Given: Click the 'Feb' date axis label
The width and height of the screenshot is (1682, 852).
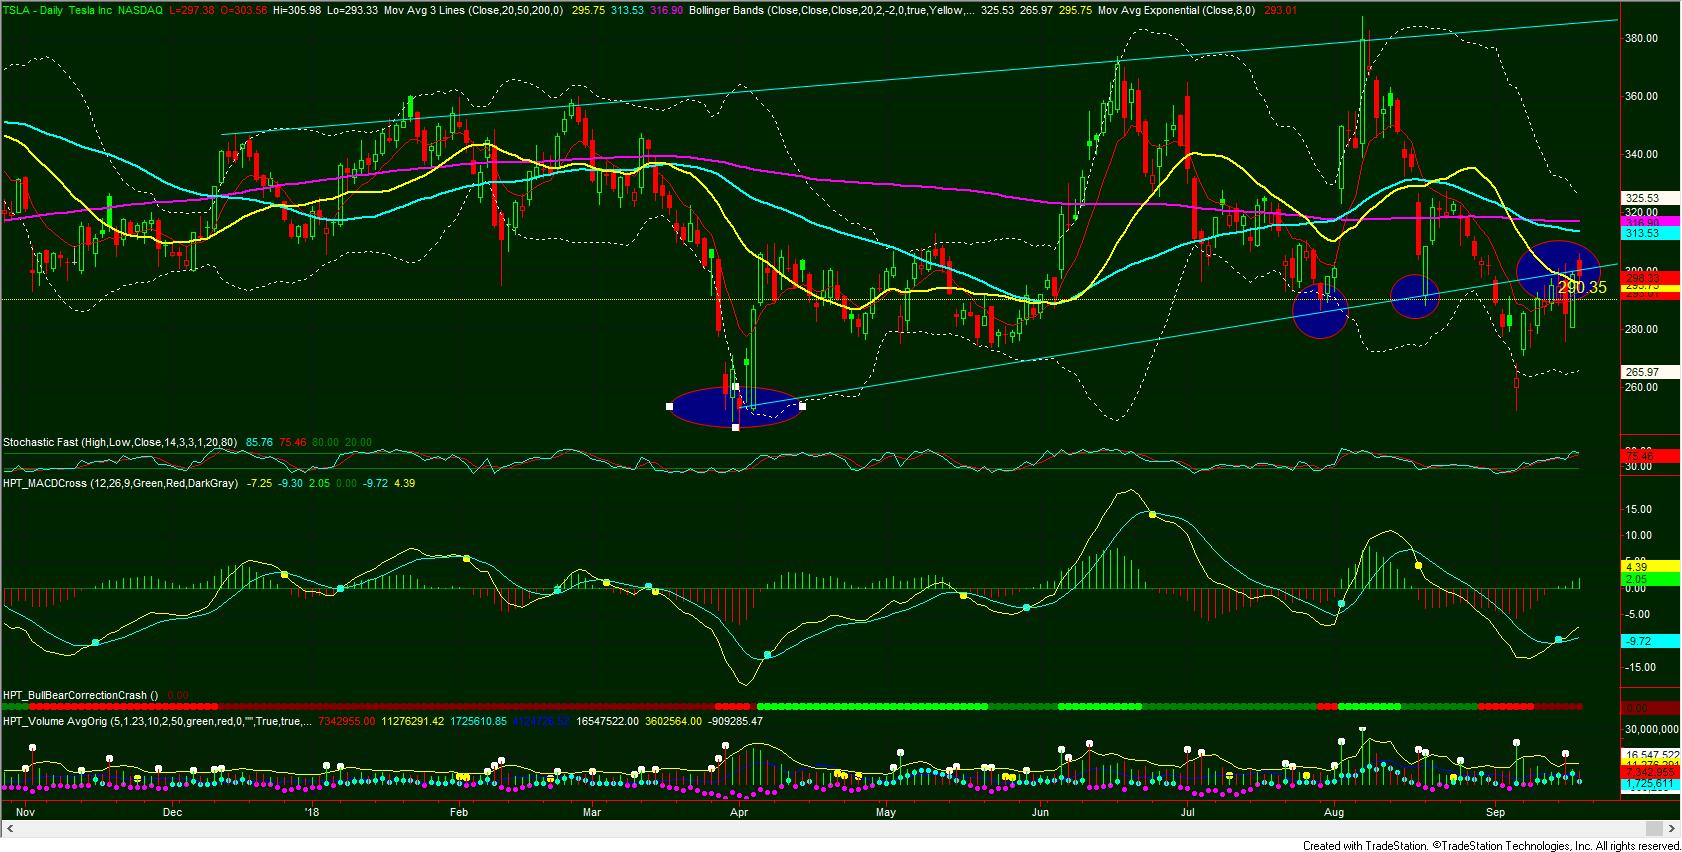Looking at the screenshot, I should 459,812.
